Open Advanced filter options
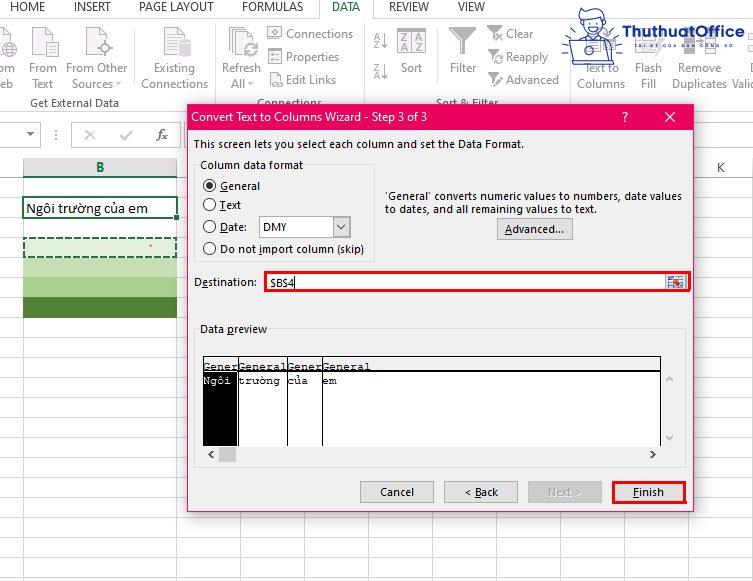 tap(523, 80)
